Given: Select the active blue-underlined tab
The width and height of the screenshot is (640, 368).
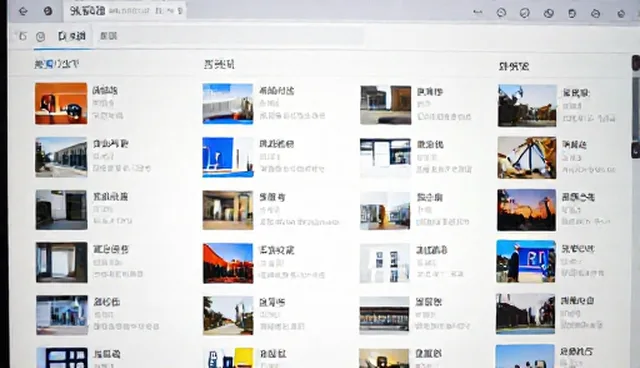Looking at the screenshot, I should point(71,36).
